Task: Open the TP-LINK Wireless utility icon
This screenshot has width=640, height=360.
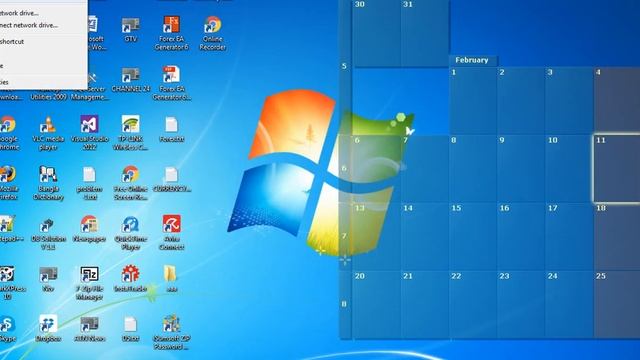Action: 131,133
